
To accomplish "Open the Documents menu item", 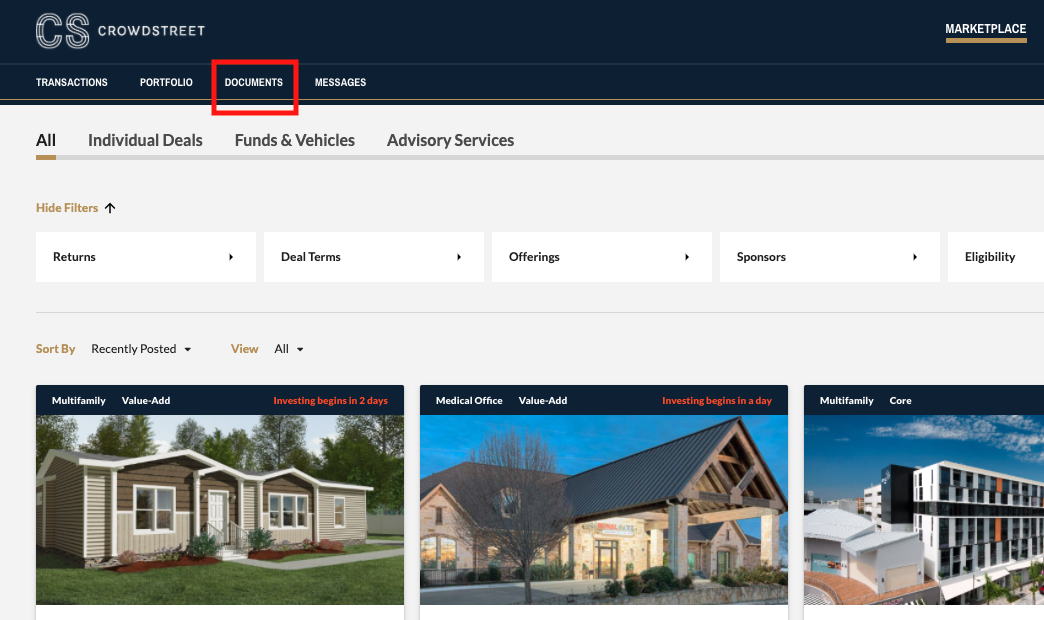I will (x=254, y=83).
